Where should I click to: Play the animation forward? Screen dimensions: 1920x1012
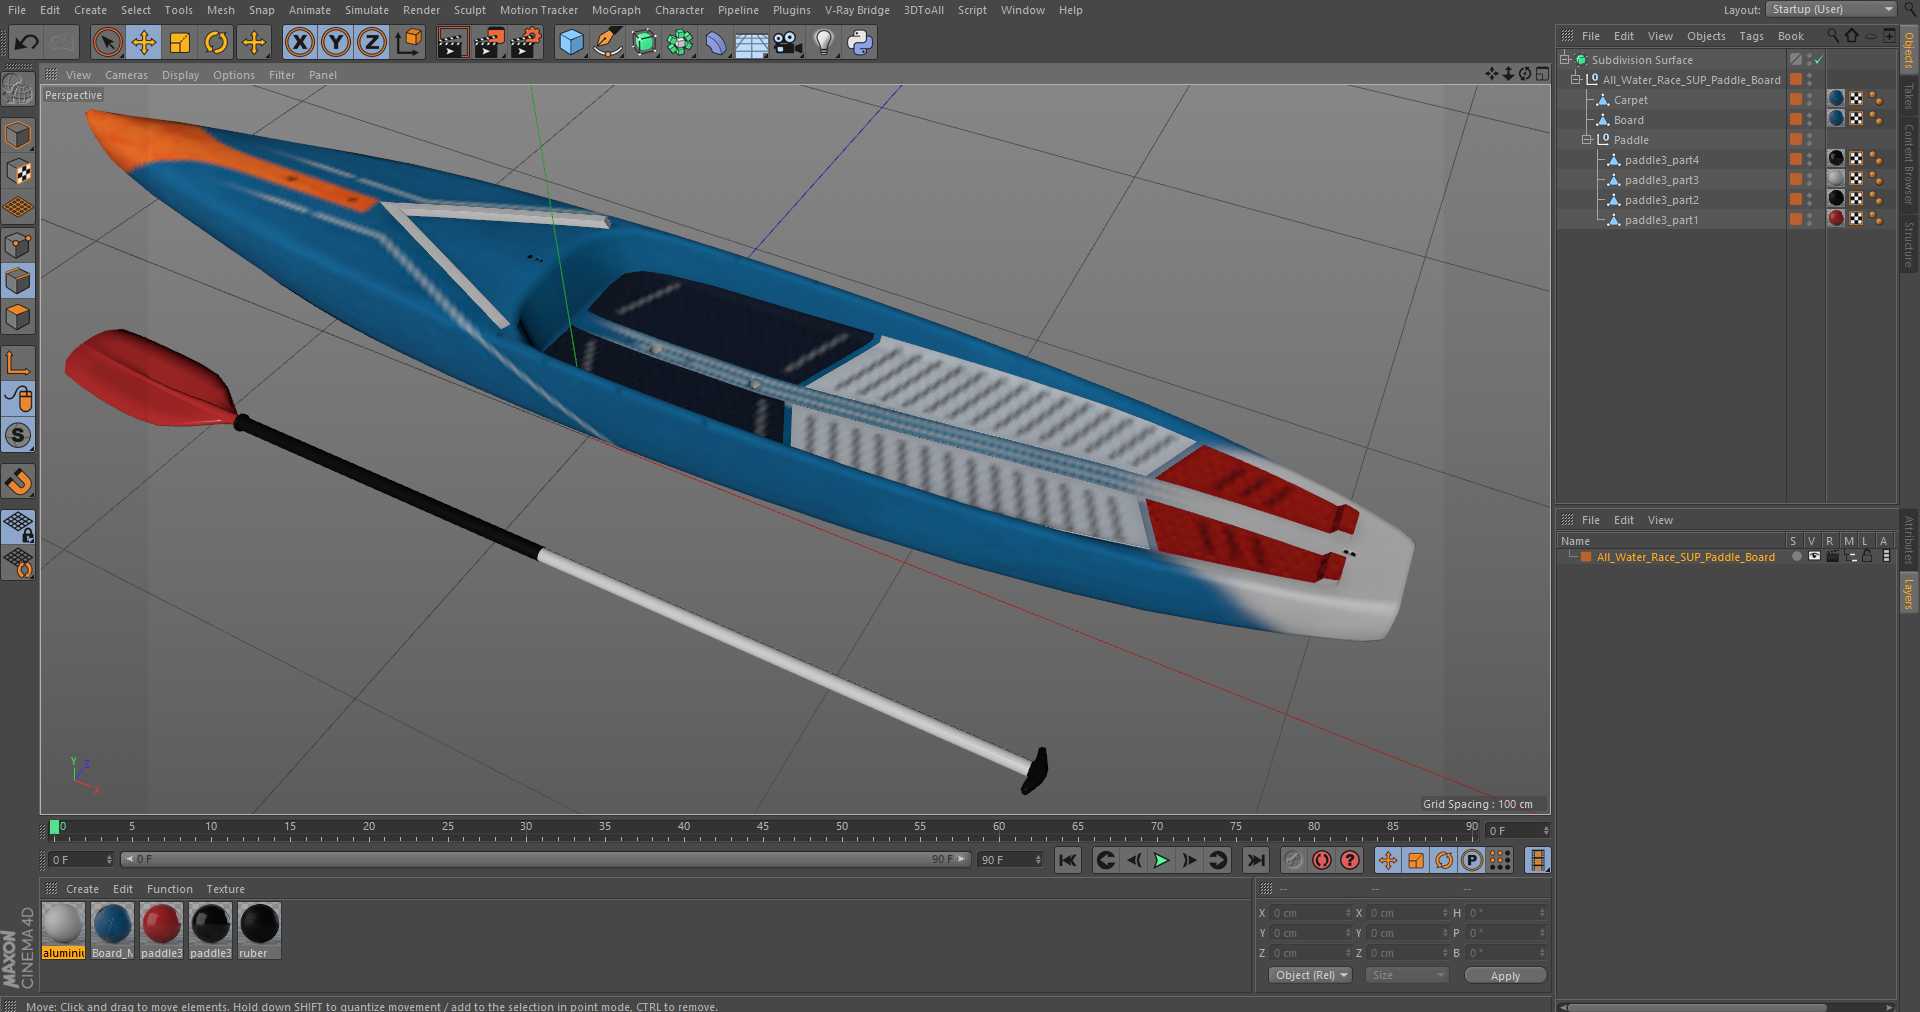tap(1161, 860)
